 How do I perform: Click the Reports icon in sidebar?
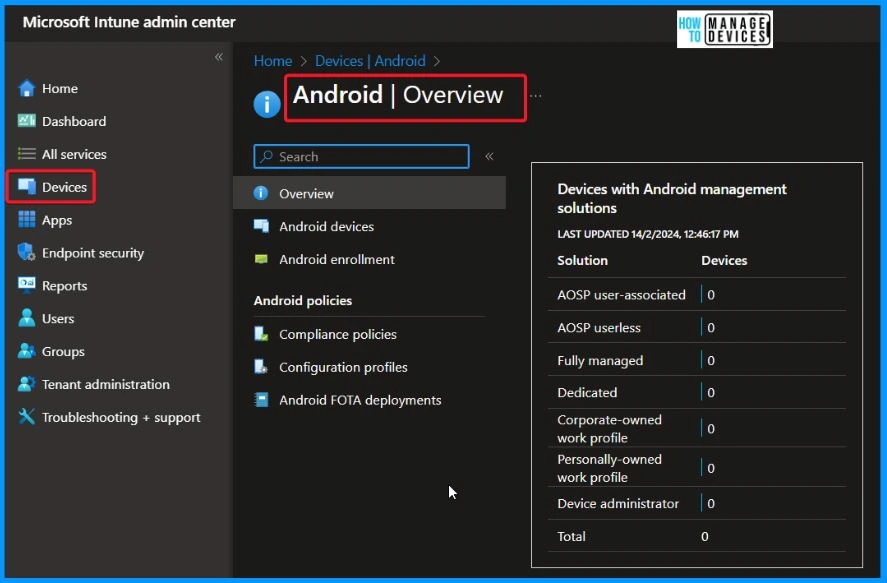(x=27, y=285)
